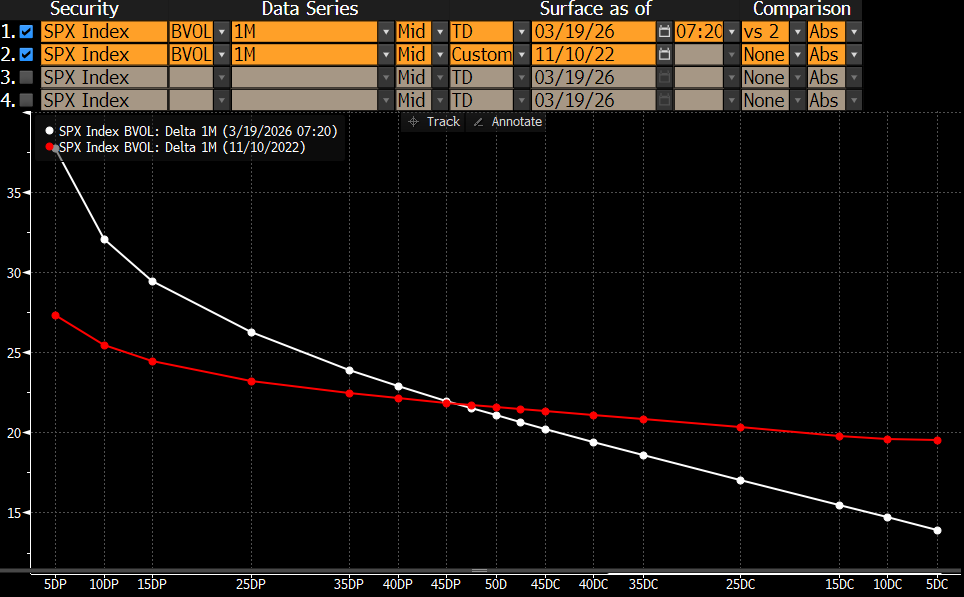Open row 2 Abs dropdown

point(853,54)
